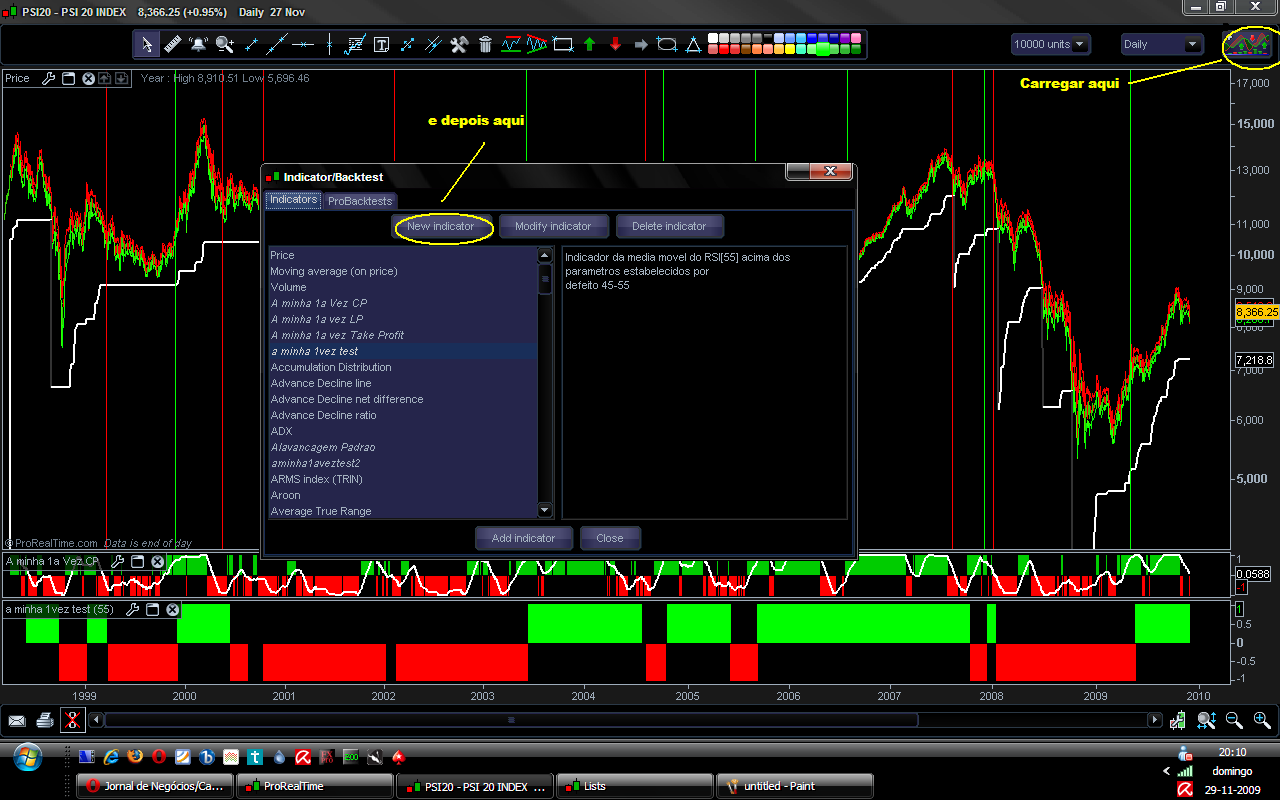This screenshot has height=800, width=1280.
Task: Click the printer icon in bottom bar
Action: (x=44, y=720)
